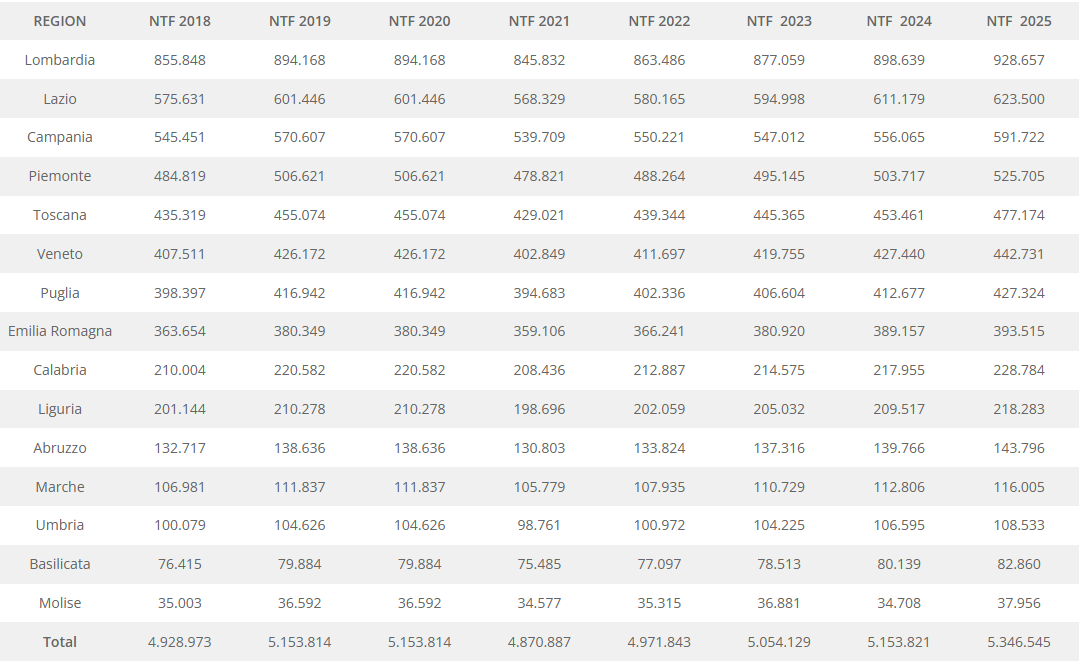
Task: Click Veneto's NTF 2024 value 427.440
Action: [899, 254]
